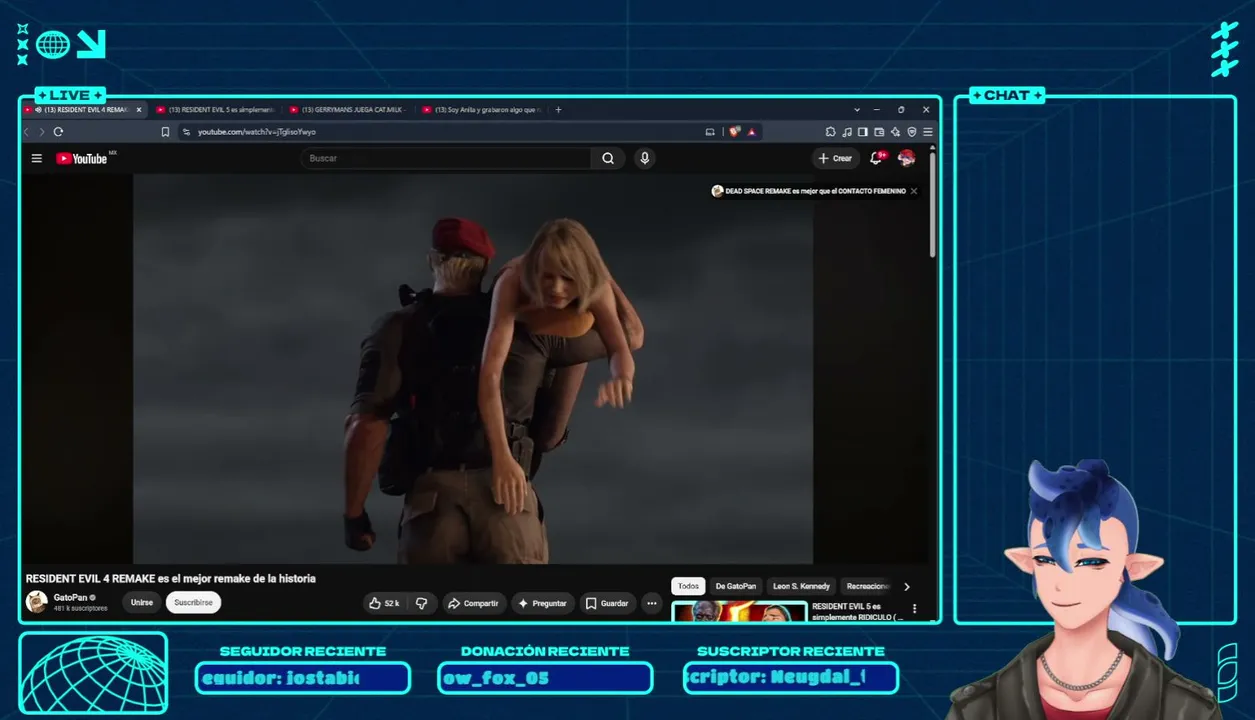Screen dimensions: 1255x720
Task: Open the GatoPan channel name link
Action: click(x=70, y=597)
